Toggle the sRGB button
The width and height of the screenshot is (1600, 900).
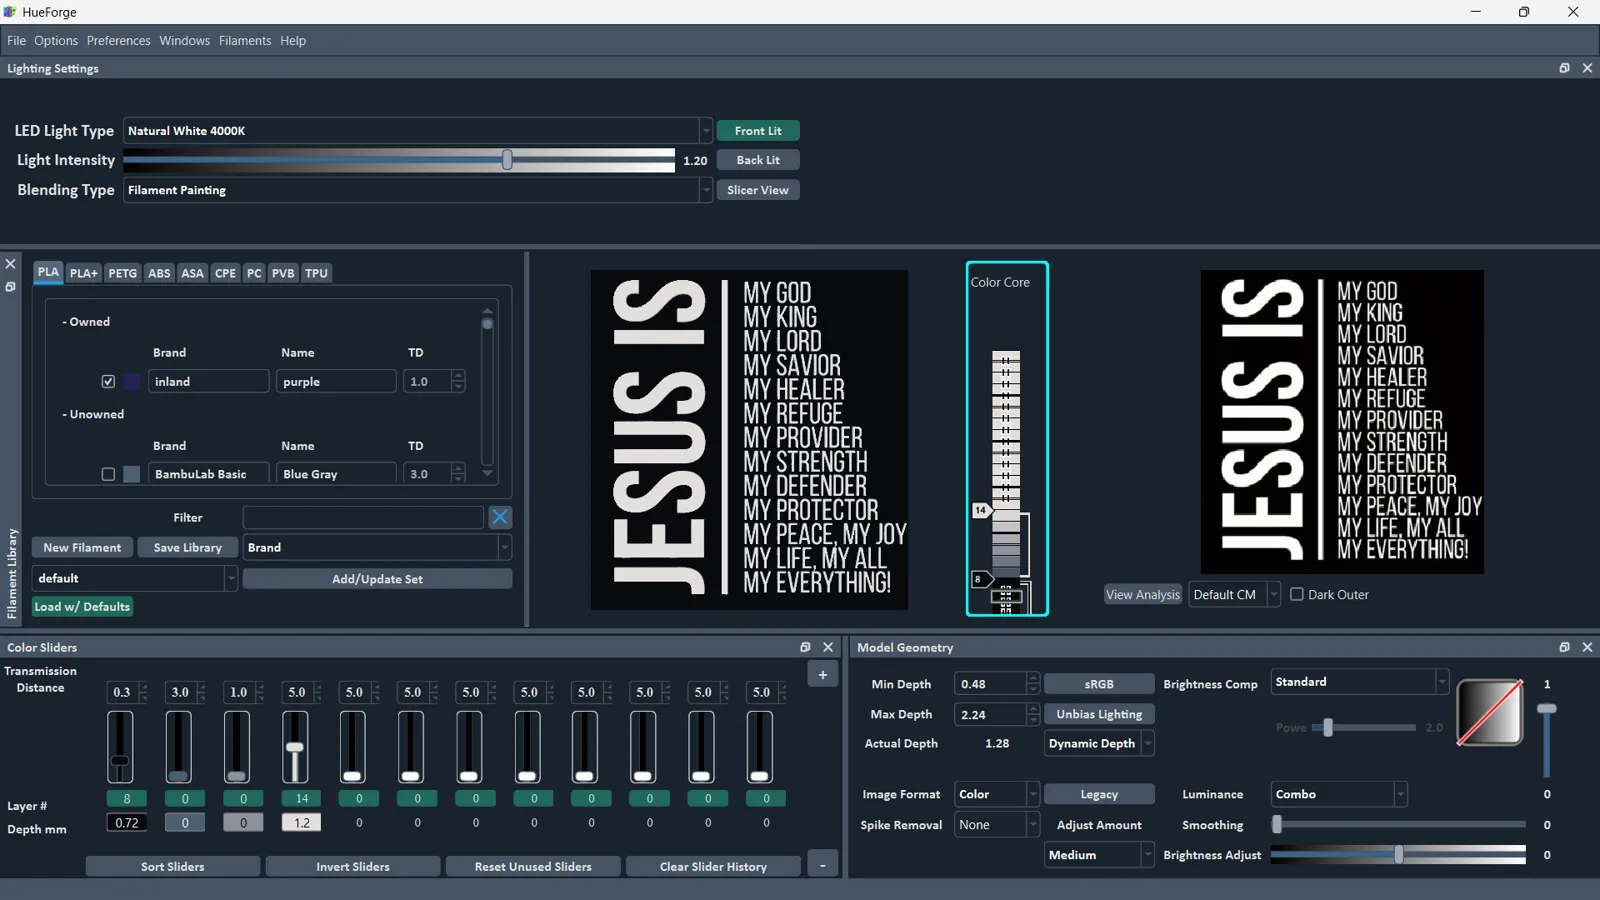[1099, 684]
